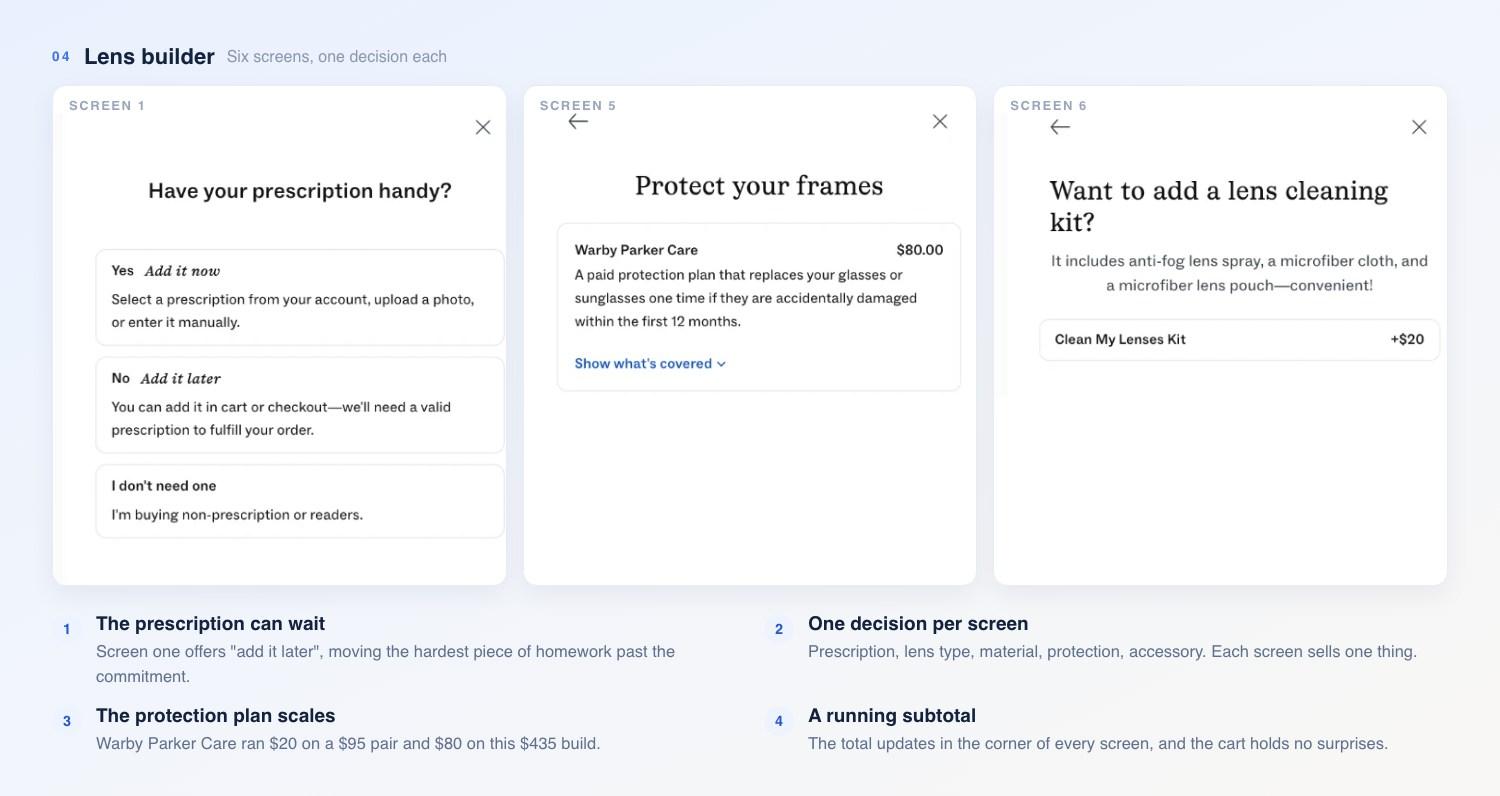Close the Screen 1 prescription dialog

click(483, 127)
